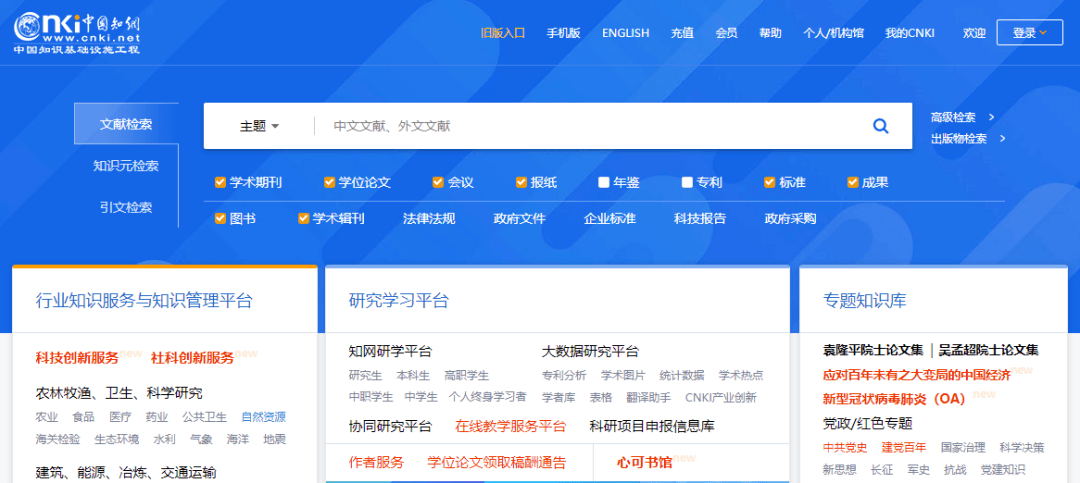
Task: Open the 登录 dropdown button
Action: tap(1029, 32)
